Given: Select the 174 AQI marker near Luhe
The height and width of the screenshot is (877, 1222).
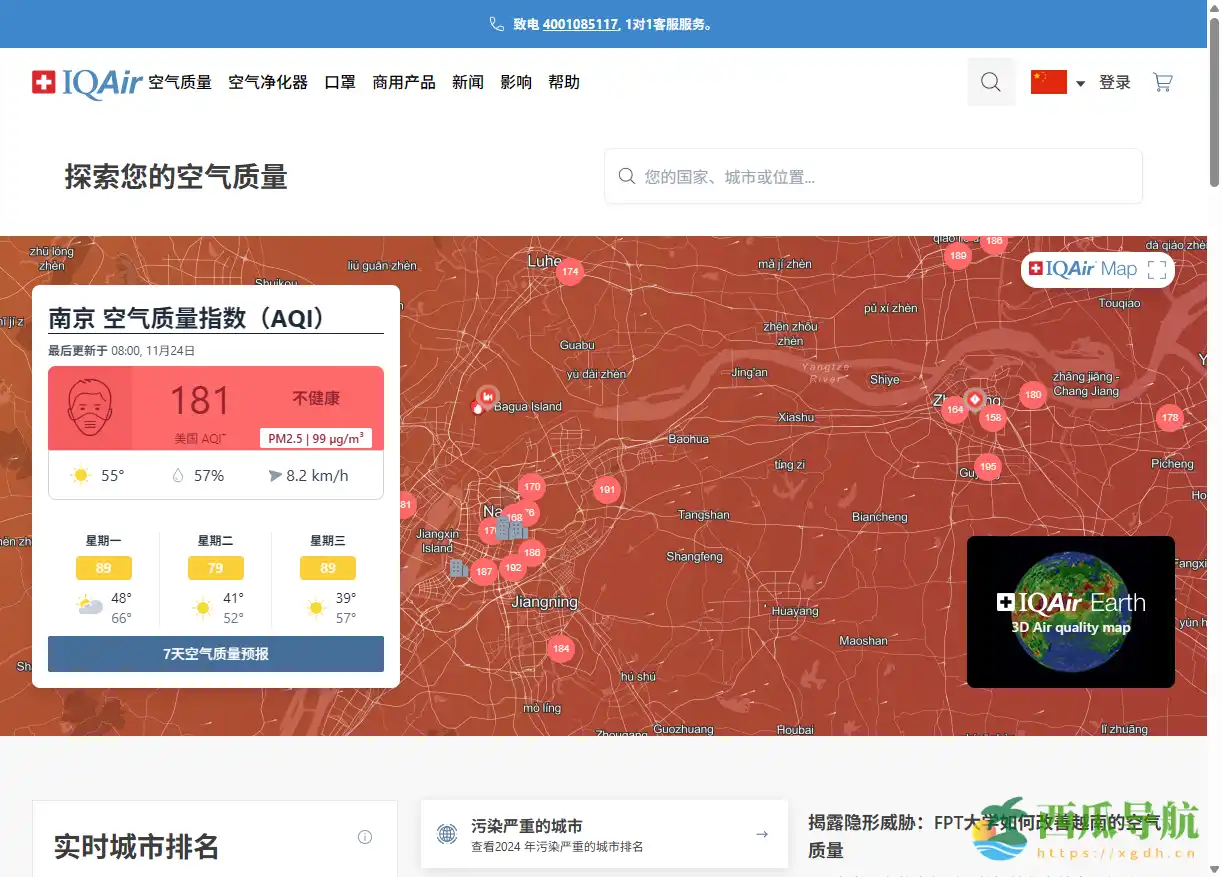Looking at the screenshot, I should pos(570,271).
